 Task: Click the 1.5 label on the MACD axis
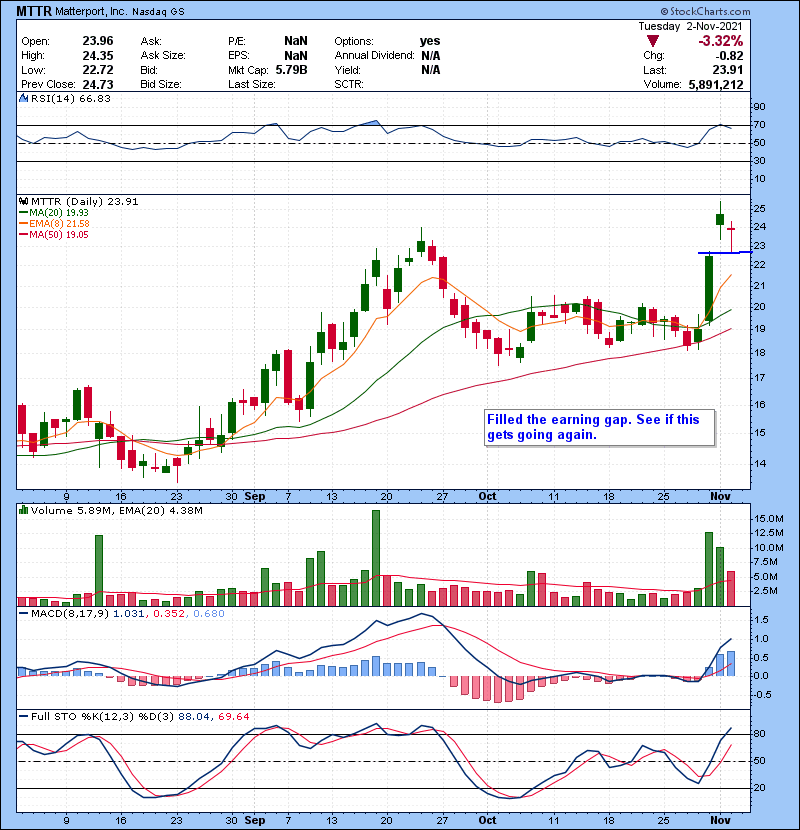[x=761, y=620]
